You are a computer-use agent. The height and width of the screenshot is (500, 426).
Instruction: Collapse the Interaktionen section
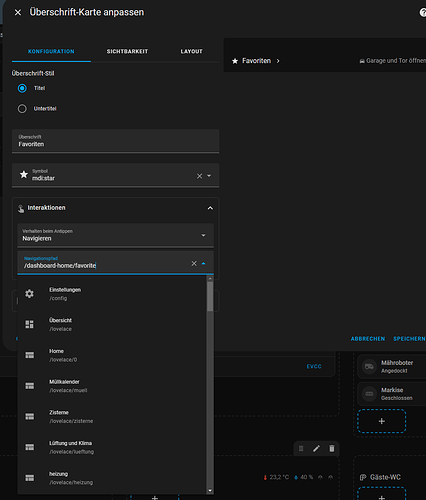pyautogui.click(x=210, y=208)
